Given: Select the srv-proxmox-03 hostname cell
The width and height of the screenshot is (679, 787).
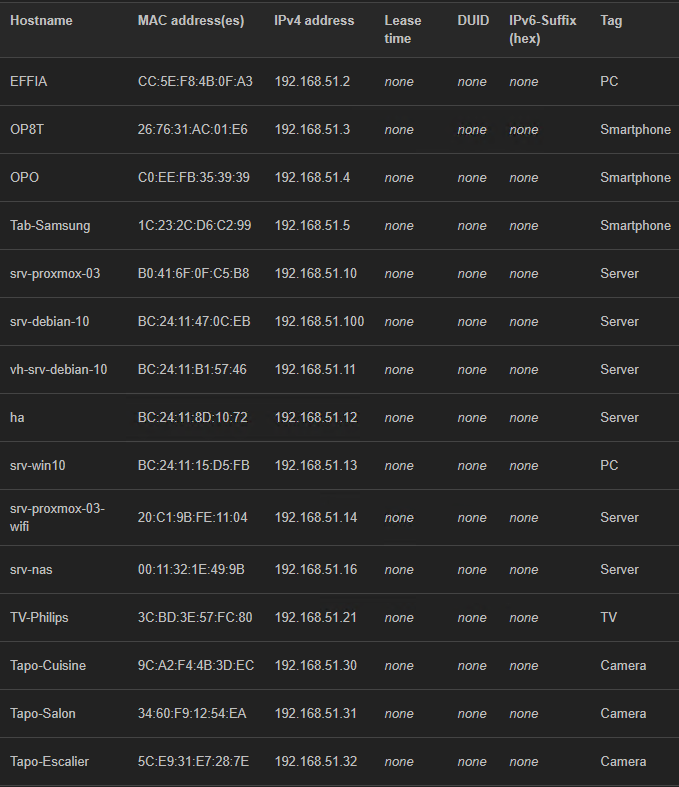Looking at the screenshot, I should click(55, 274).
